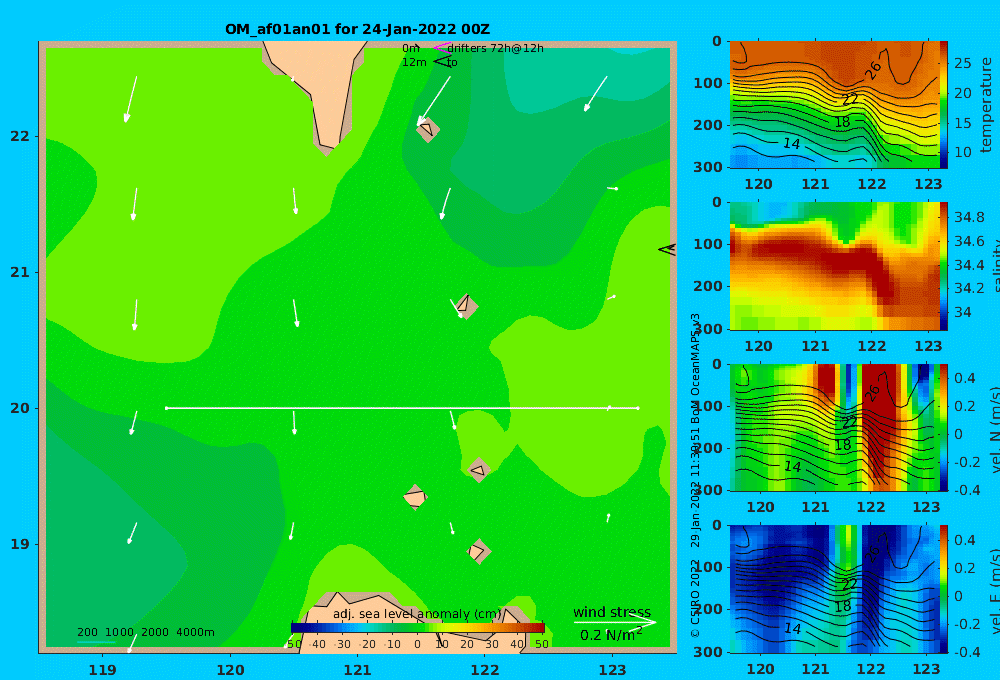This screenshot has width=1000, height=680.
Task: Select the island marker near 18.95°N 121.95°E
Action: point(478,551)
